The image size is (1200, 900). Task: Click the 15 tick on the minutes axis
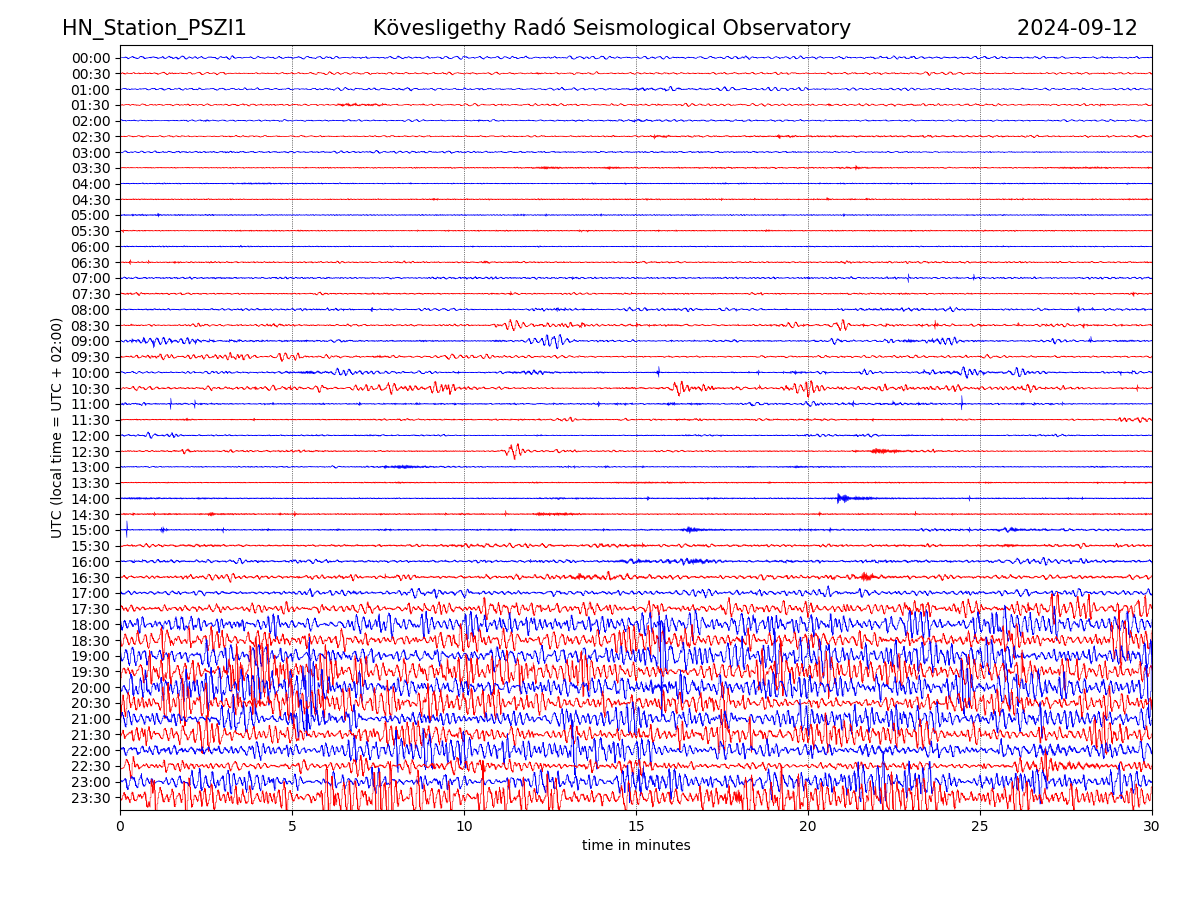(636, 826)
